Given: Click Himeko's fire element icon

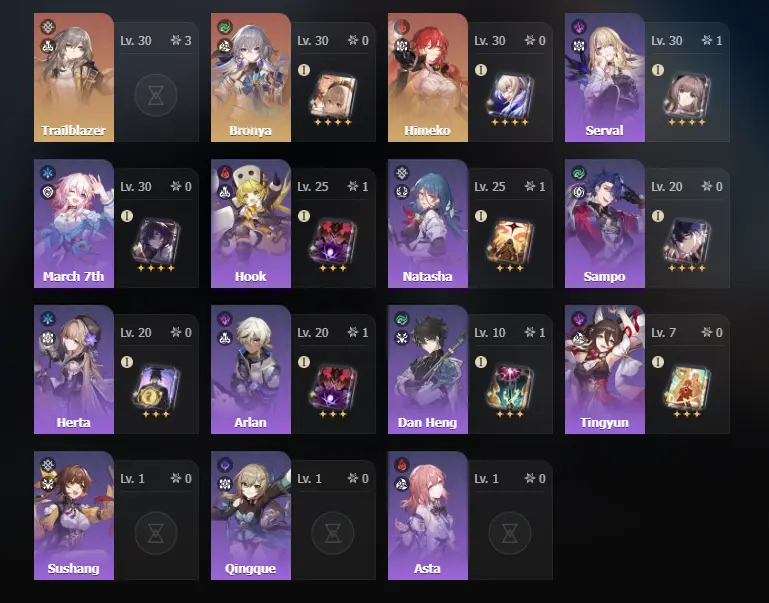Looking at the screenshot, I should pyautogui.click(x=402, y=26).
